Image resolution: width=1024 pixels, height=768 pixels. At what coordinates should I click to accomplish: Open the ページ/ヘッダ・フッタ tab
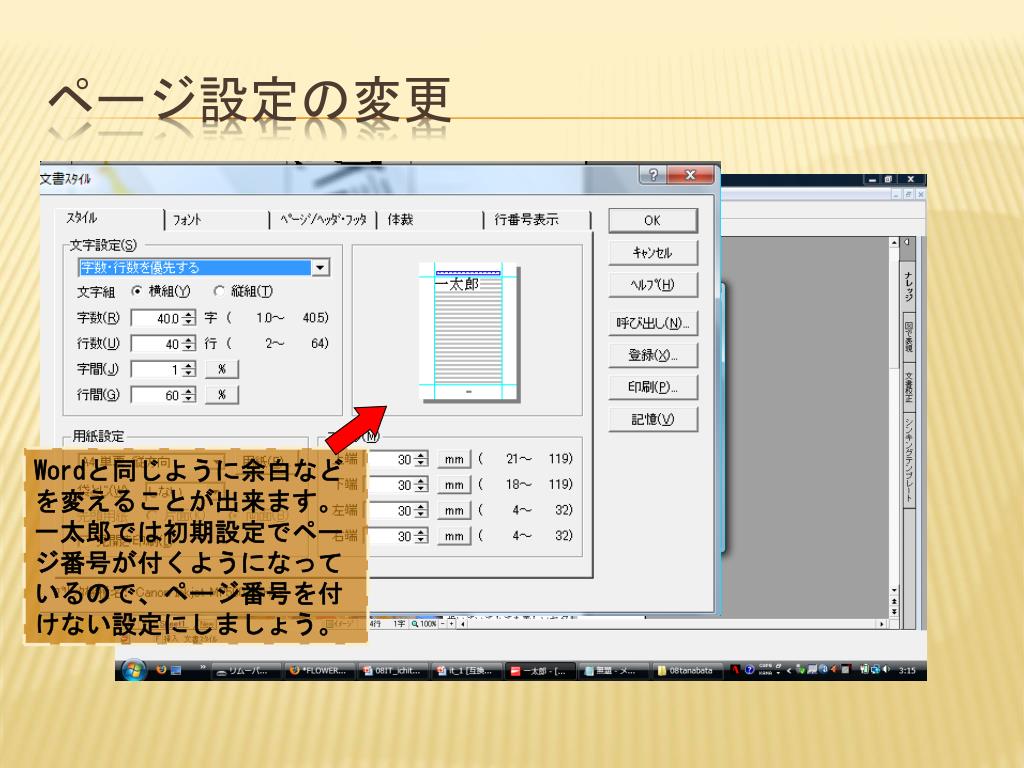323,219
